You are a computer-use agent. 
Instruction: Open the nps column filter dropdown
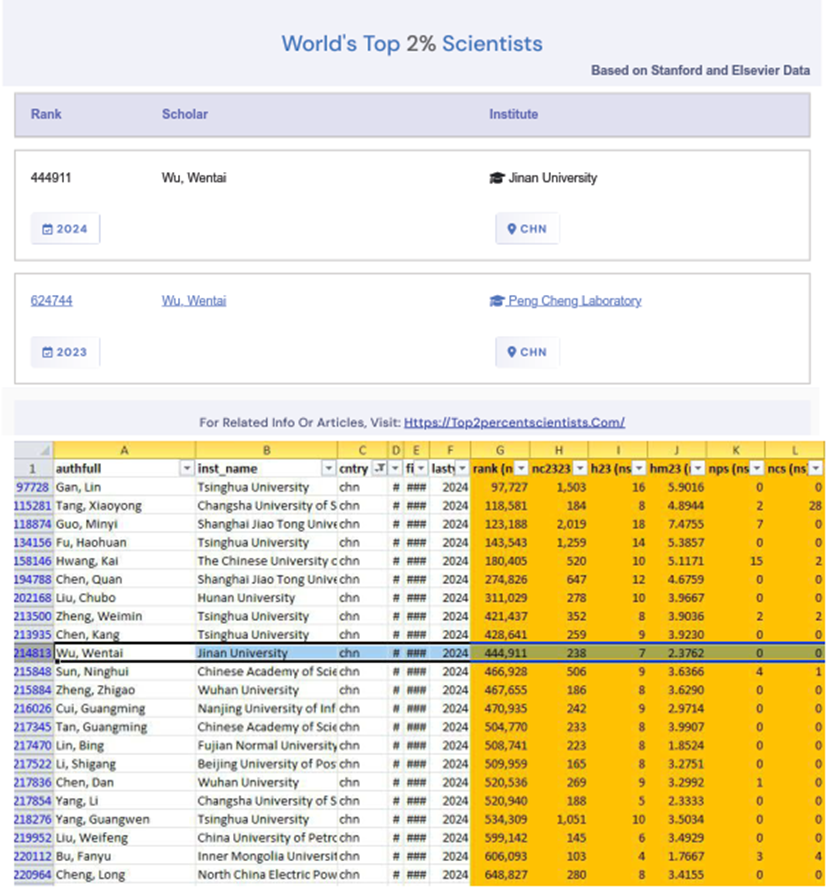[756, 469]
